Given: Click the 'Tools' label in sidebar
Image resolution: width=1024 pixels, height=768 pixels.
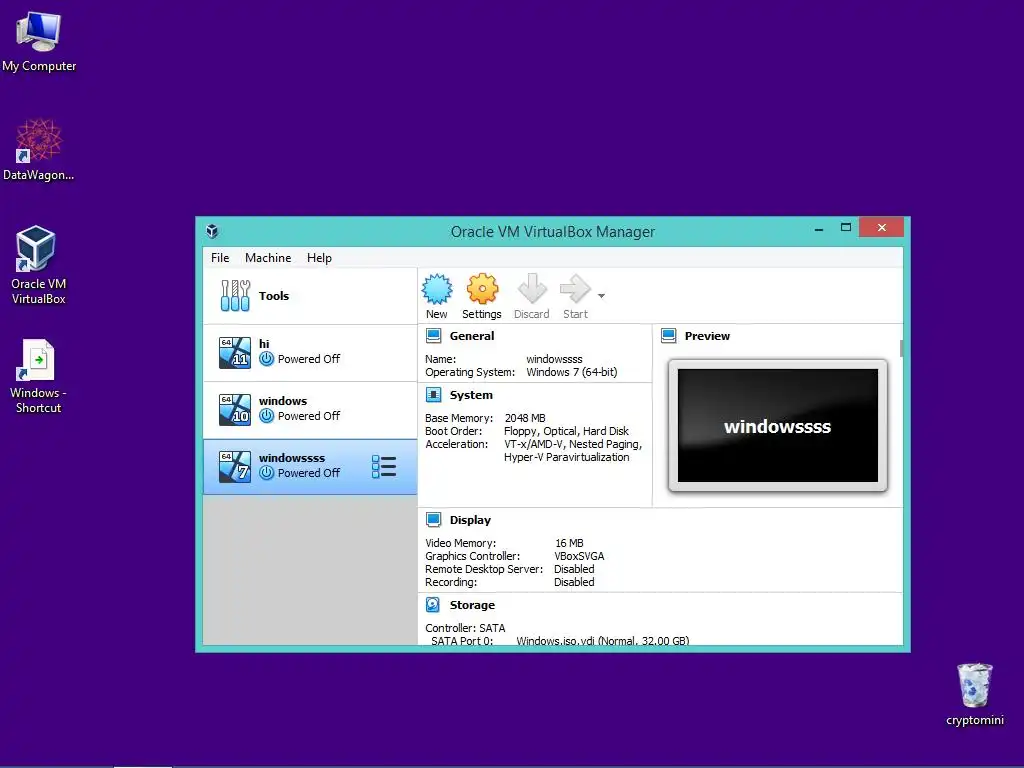Looking at the screenshot, I should click(x=274, y=296).
